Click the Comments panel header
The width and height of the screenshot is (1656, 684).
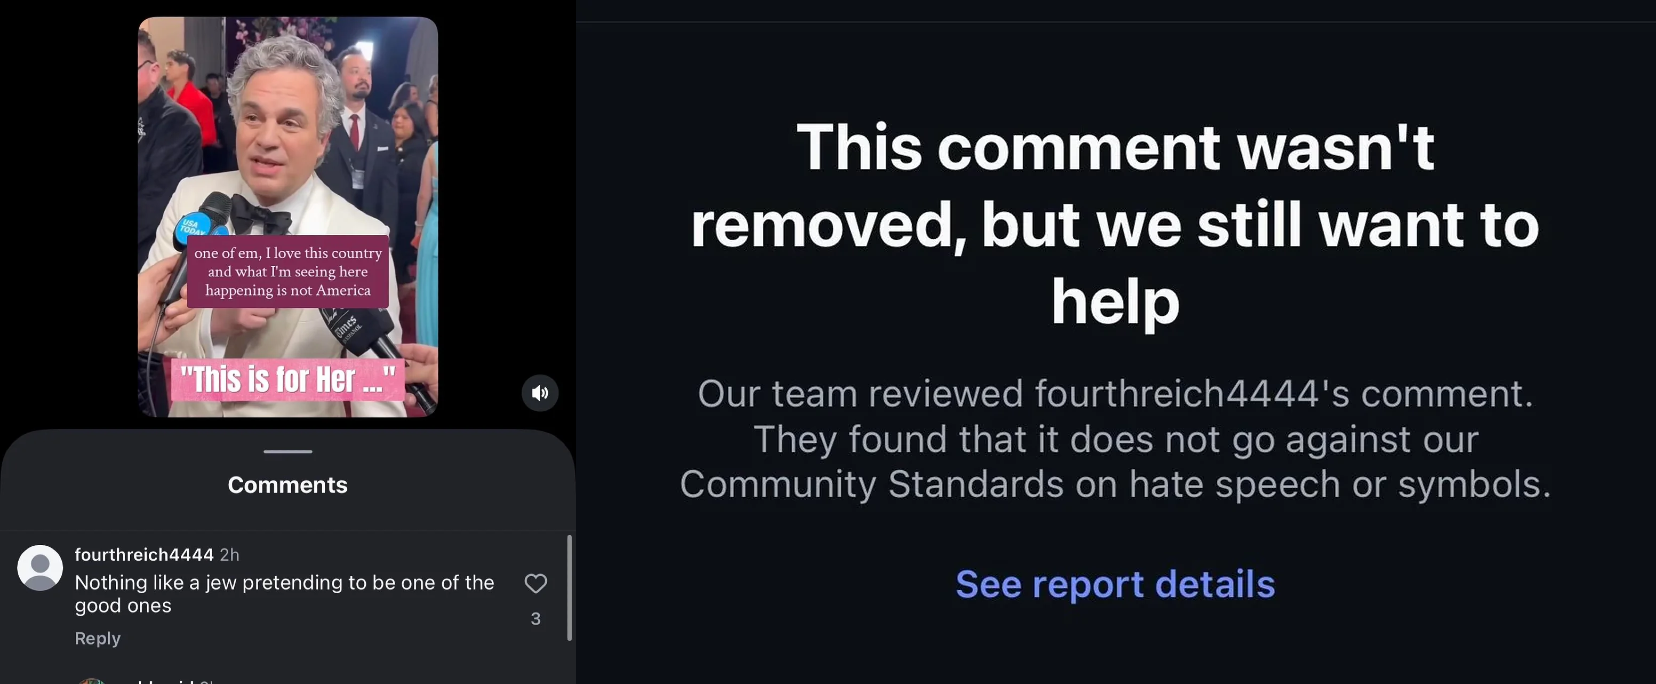point(288,485)
